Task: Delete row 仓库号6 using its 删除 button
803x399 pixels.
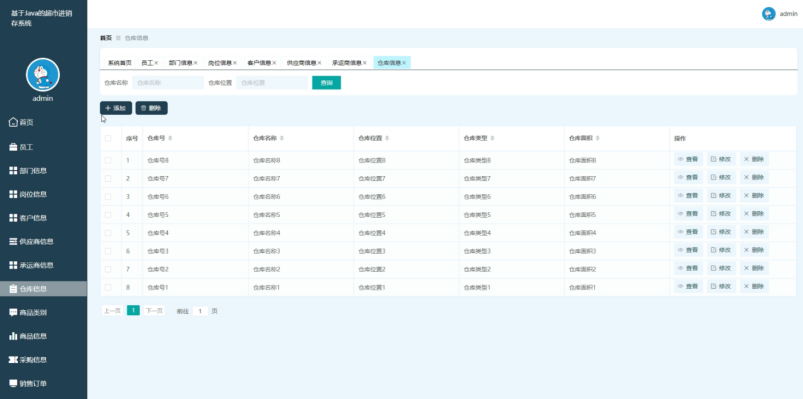Action: (754, 196)
